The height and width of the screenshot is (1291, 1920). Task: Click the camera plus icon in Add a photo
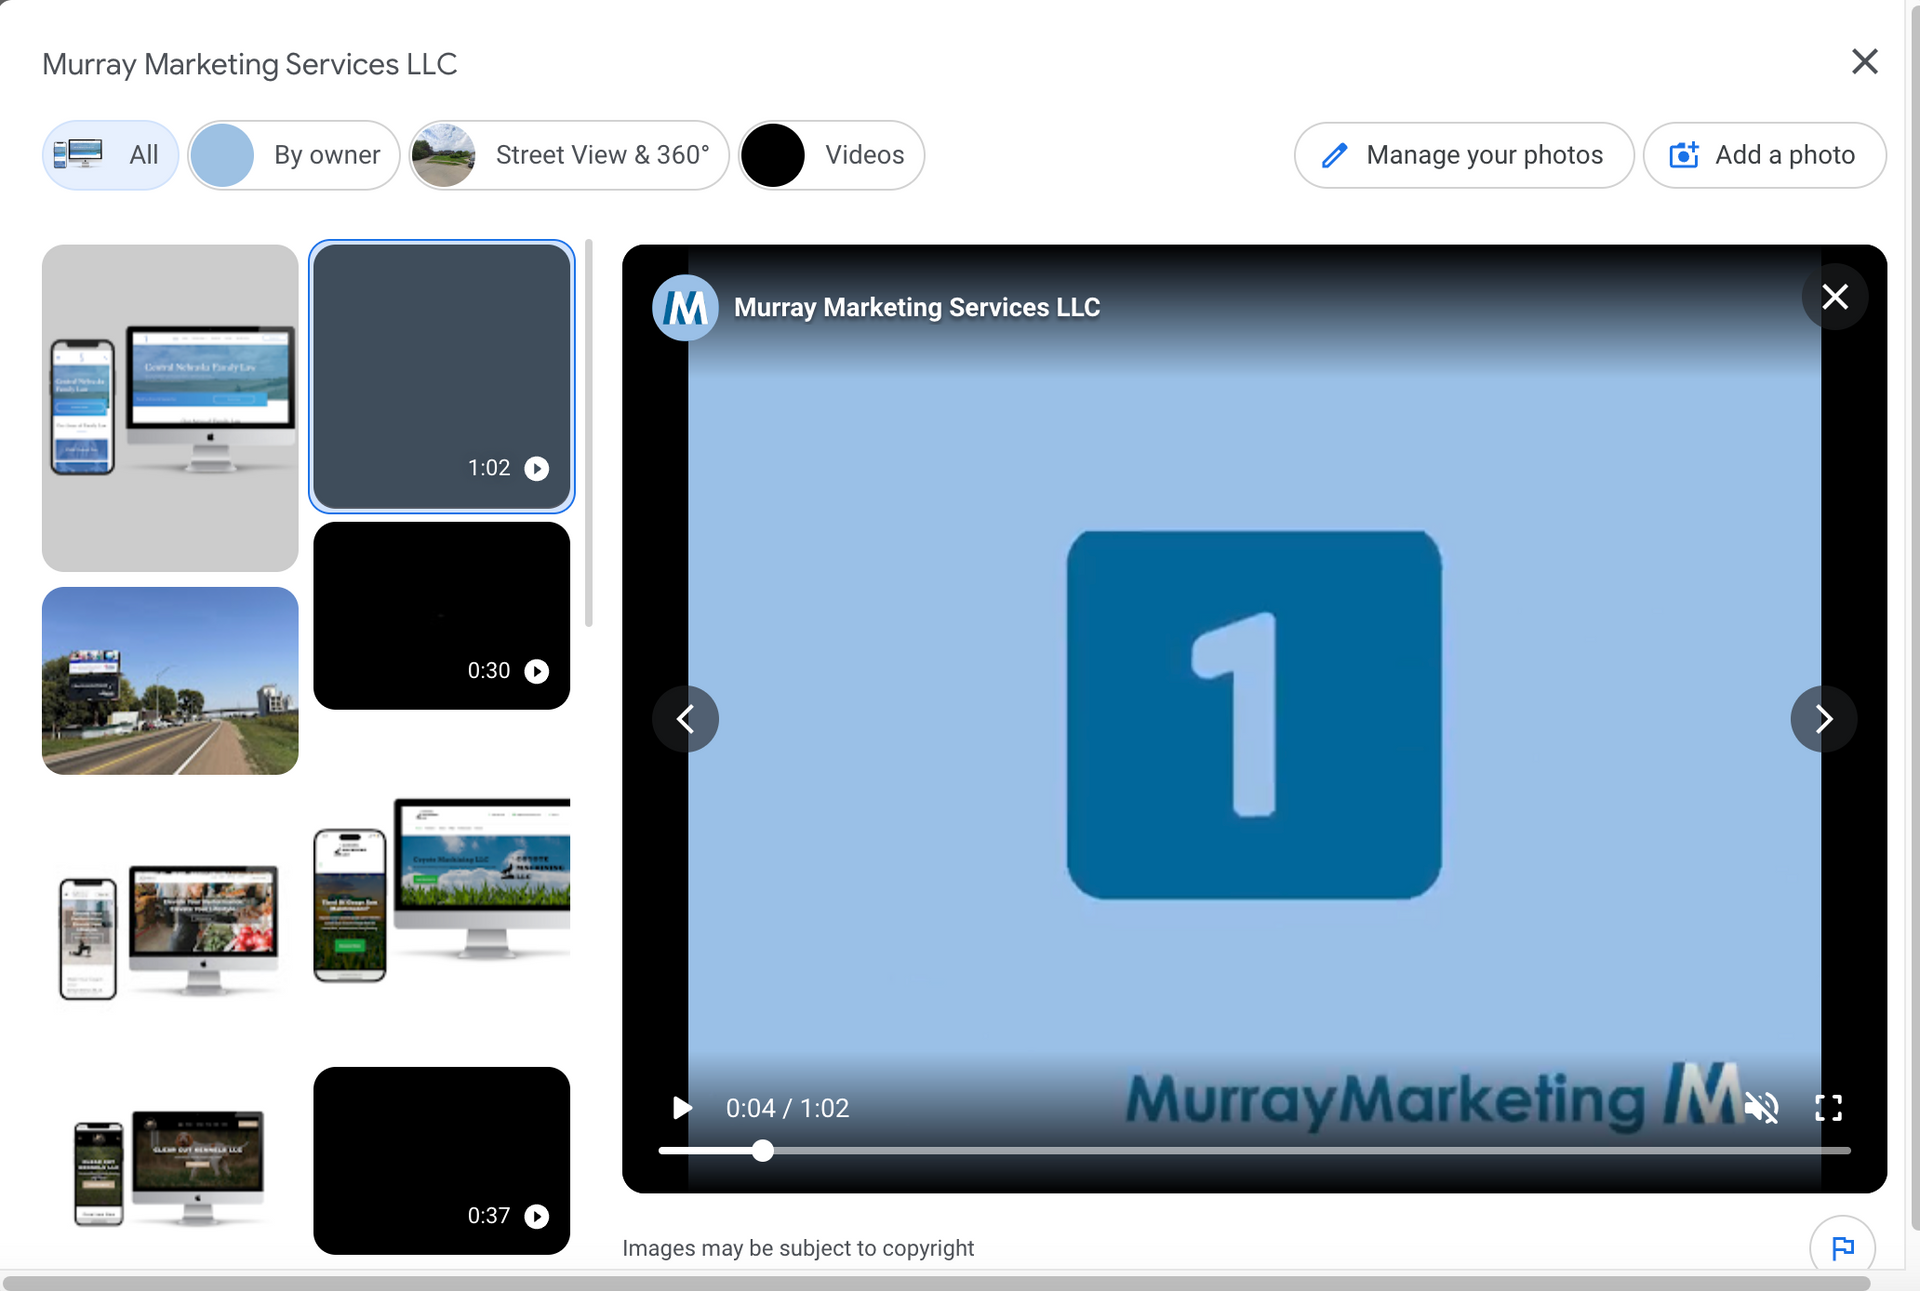[x=1684, y=155]
